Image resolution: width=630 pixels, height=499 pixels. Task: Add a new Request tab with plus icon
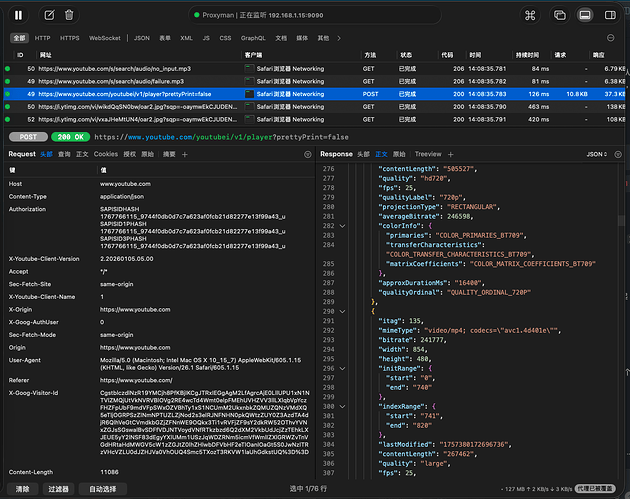[x=184, y=154]
